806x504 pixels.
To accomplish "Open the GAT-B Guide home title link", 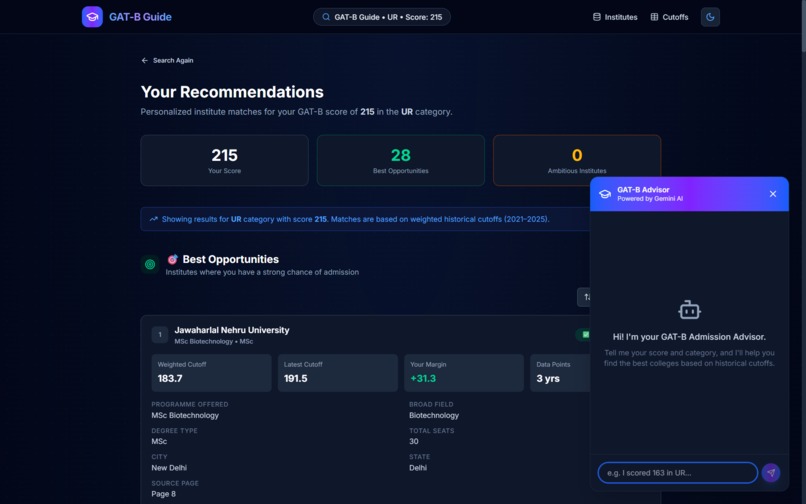I will (x=140, y=17).
